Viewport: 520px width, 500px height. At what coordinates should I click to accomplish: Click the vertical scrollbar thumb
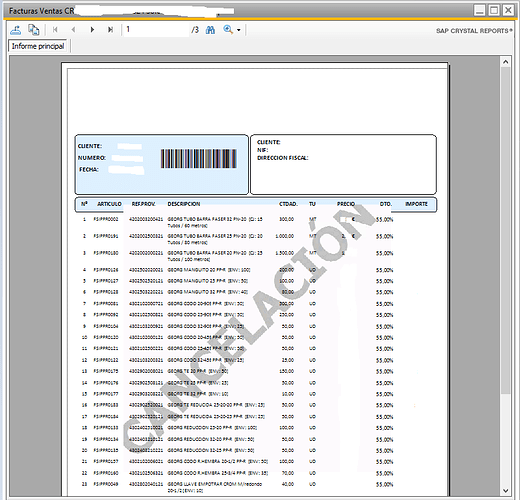click(x=505, y=230)
